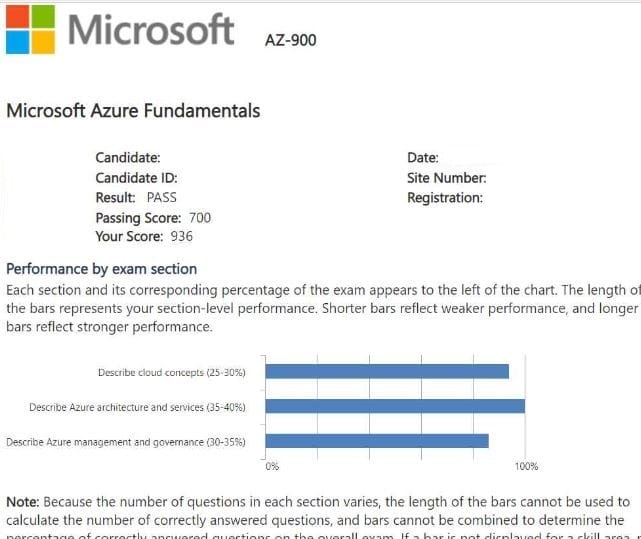Click the 100% axis label

[526, 466]
